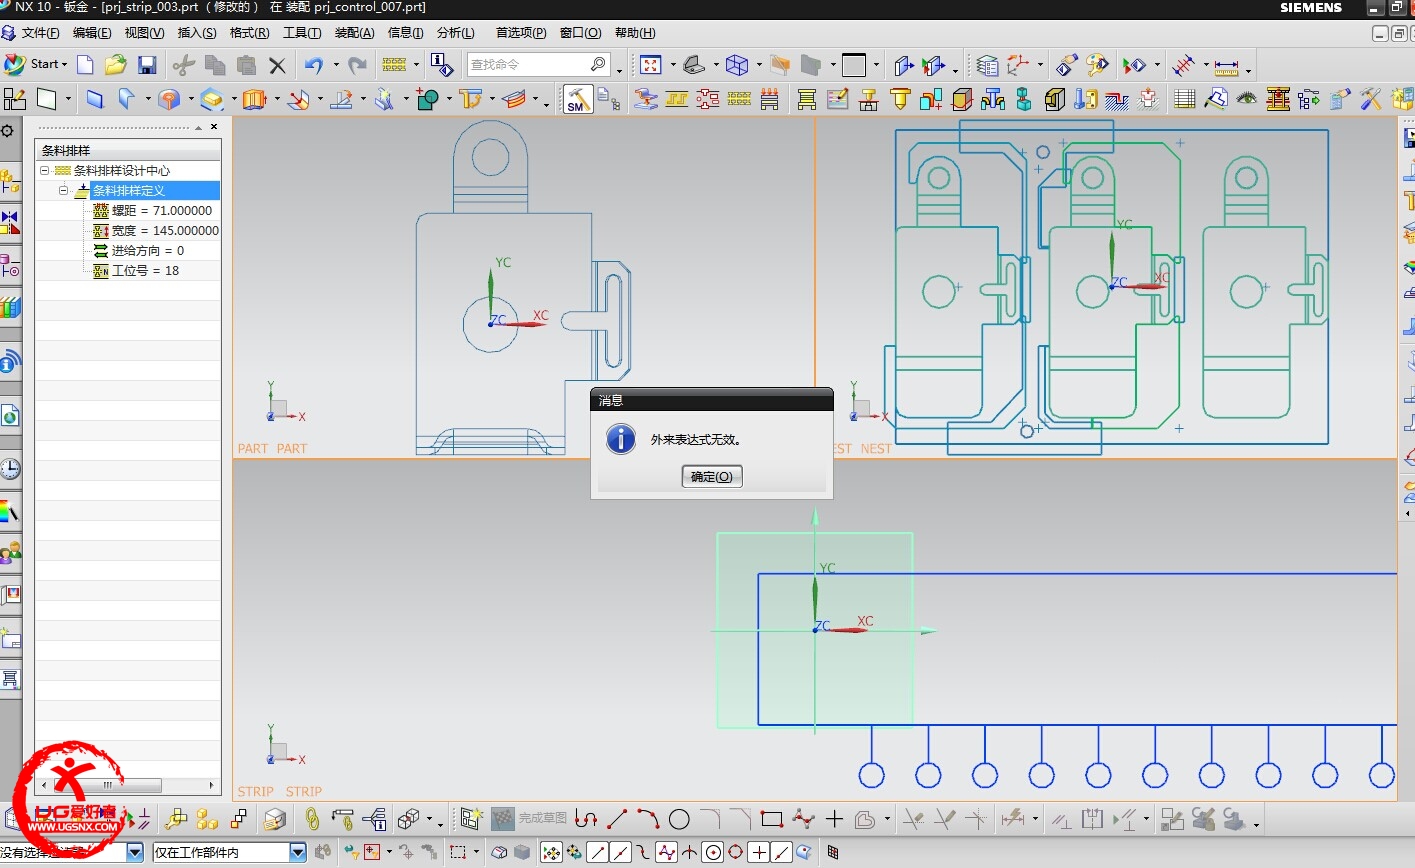The image size is (1415, 868).
Task: Click the 完成草图 finish sketch button
Action: coord(529,819)
